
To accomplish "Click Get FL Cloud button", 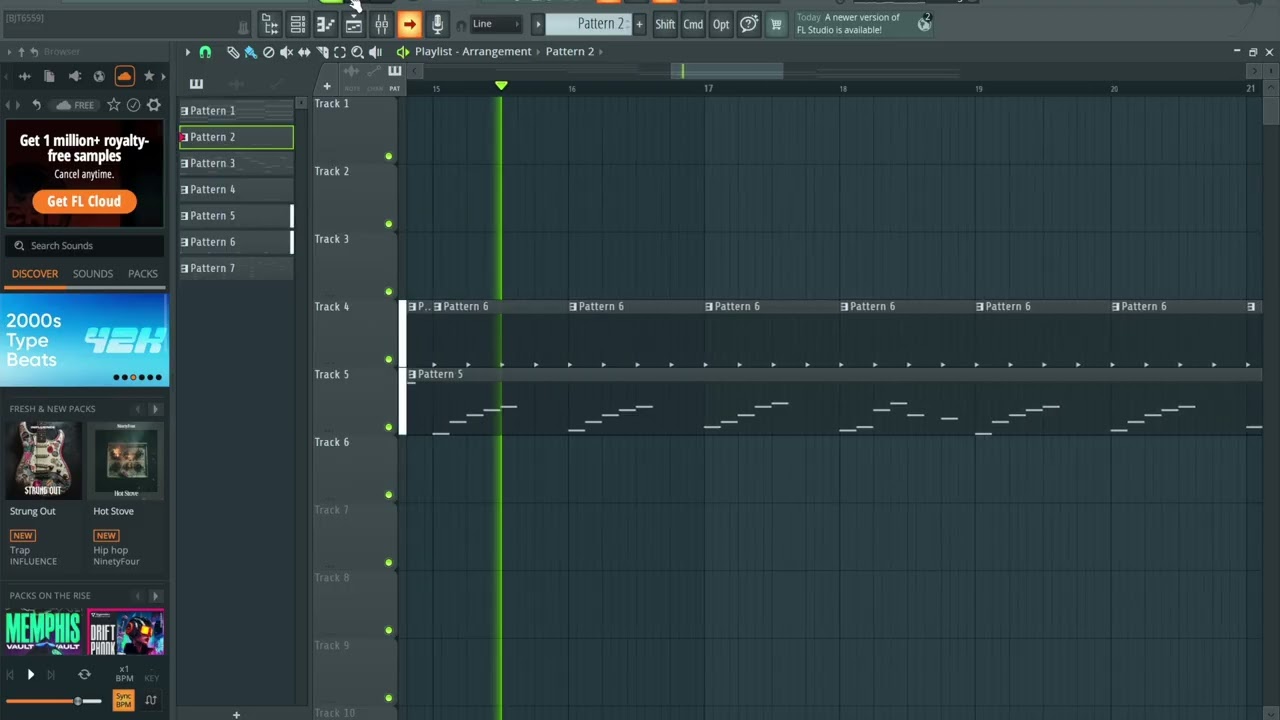I will coord(84,201).
